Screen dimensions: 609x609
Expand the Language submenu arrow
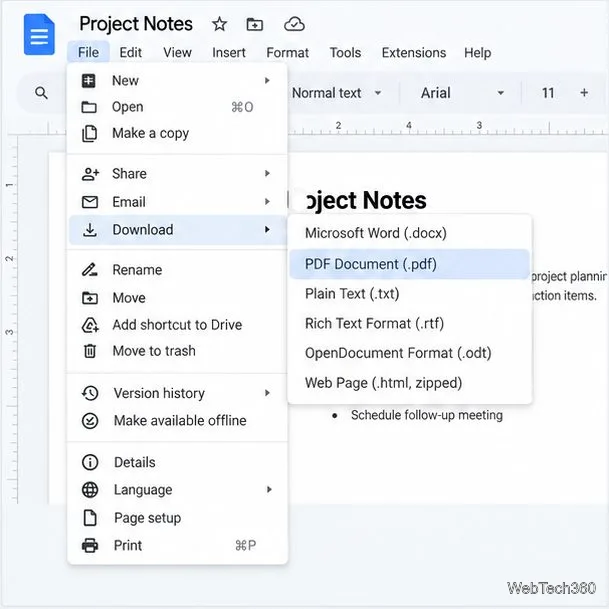coord(269,489)
